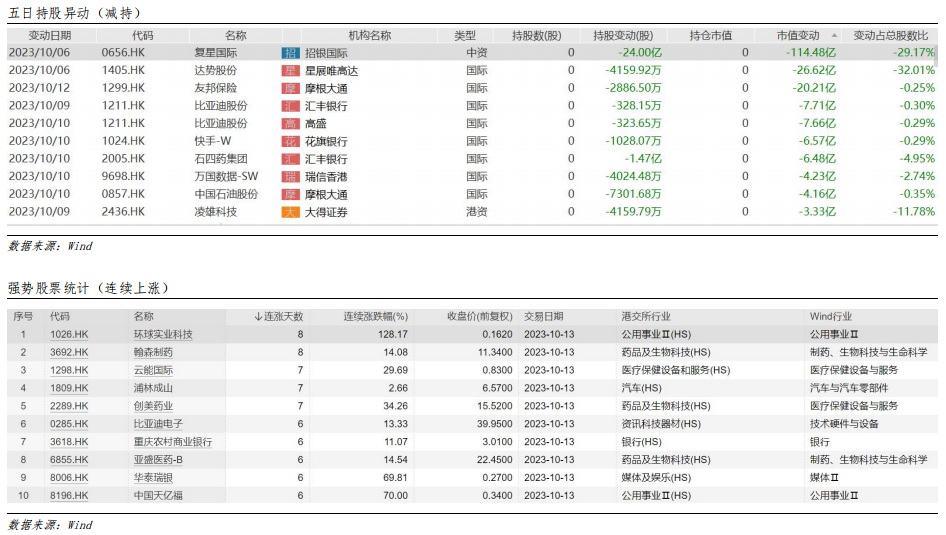Select the 39.9500 closing price cell
Image resolution: width=946 pixels, height=535 pixels.
click(495, 424)
